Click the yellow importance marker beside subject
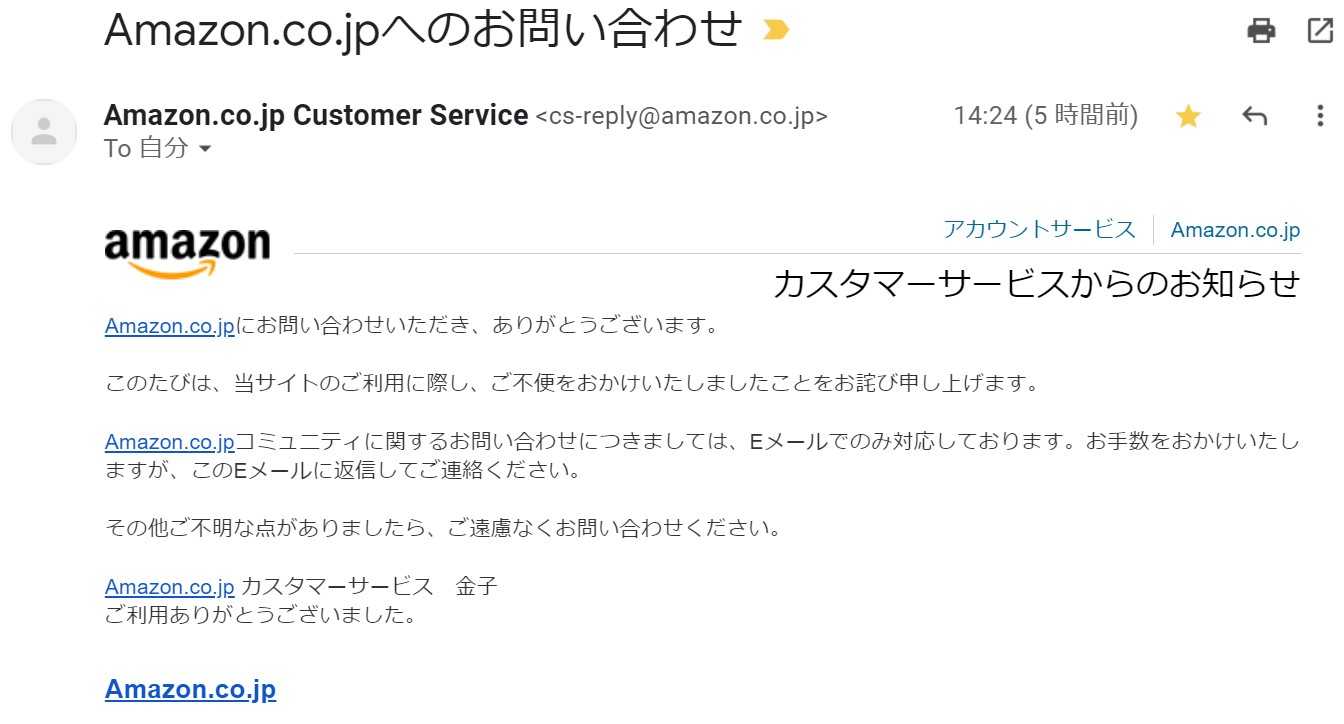Viewport: 1344px width, 724px height. point(776,30)
